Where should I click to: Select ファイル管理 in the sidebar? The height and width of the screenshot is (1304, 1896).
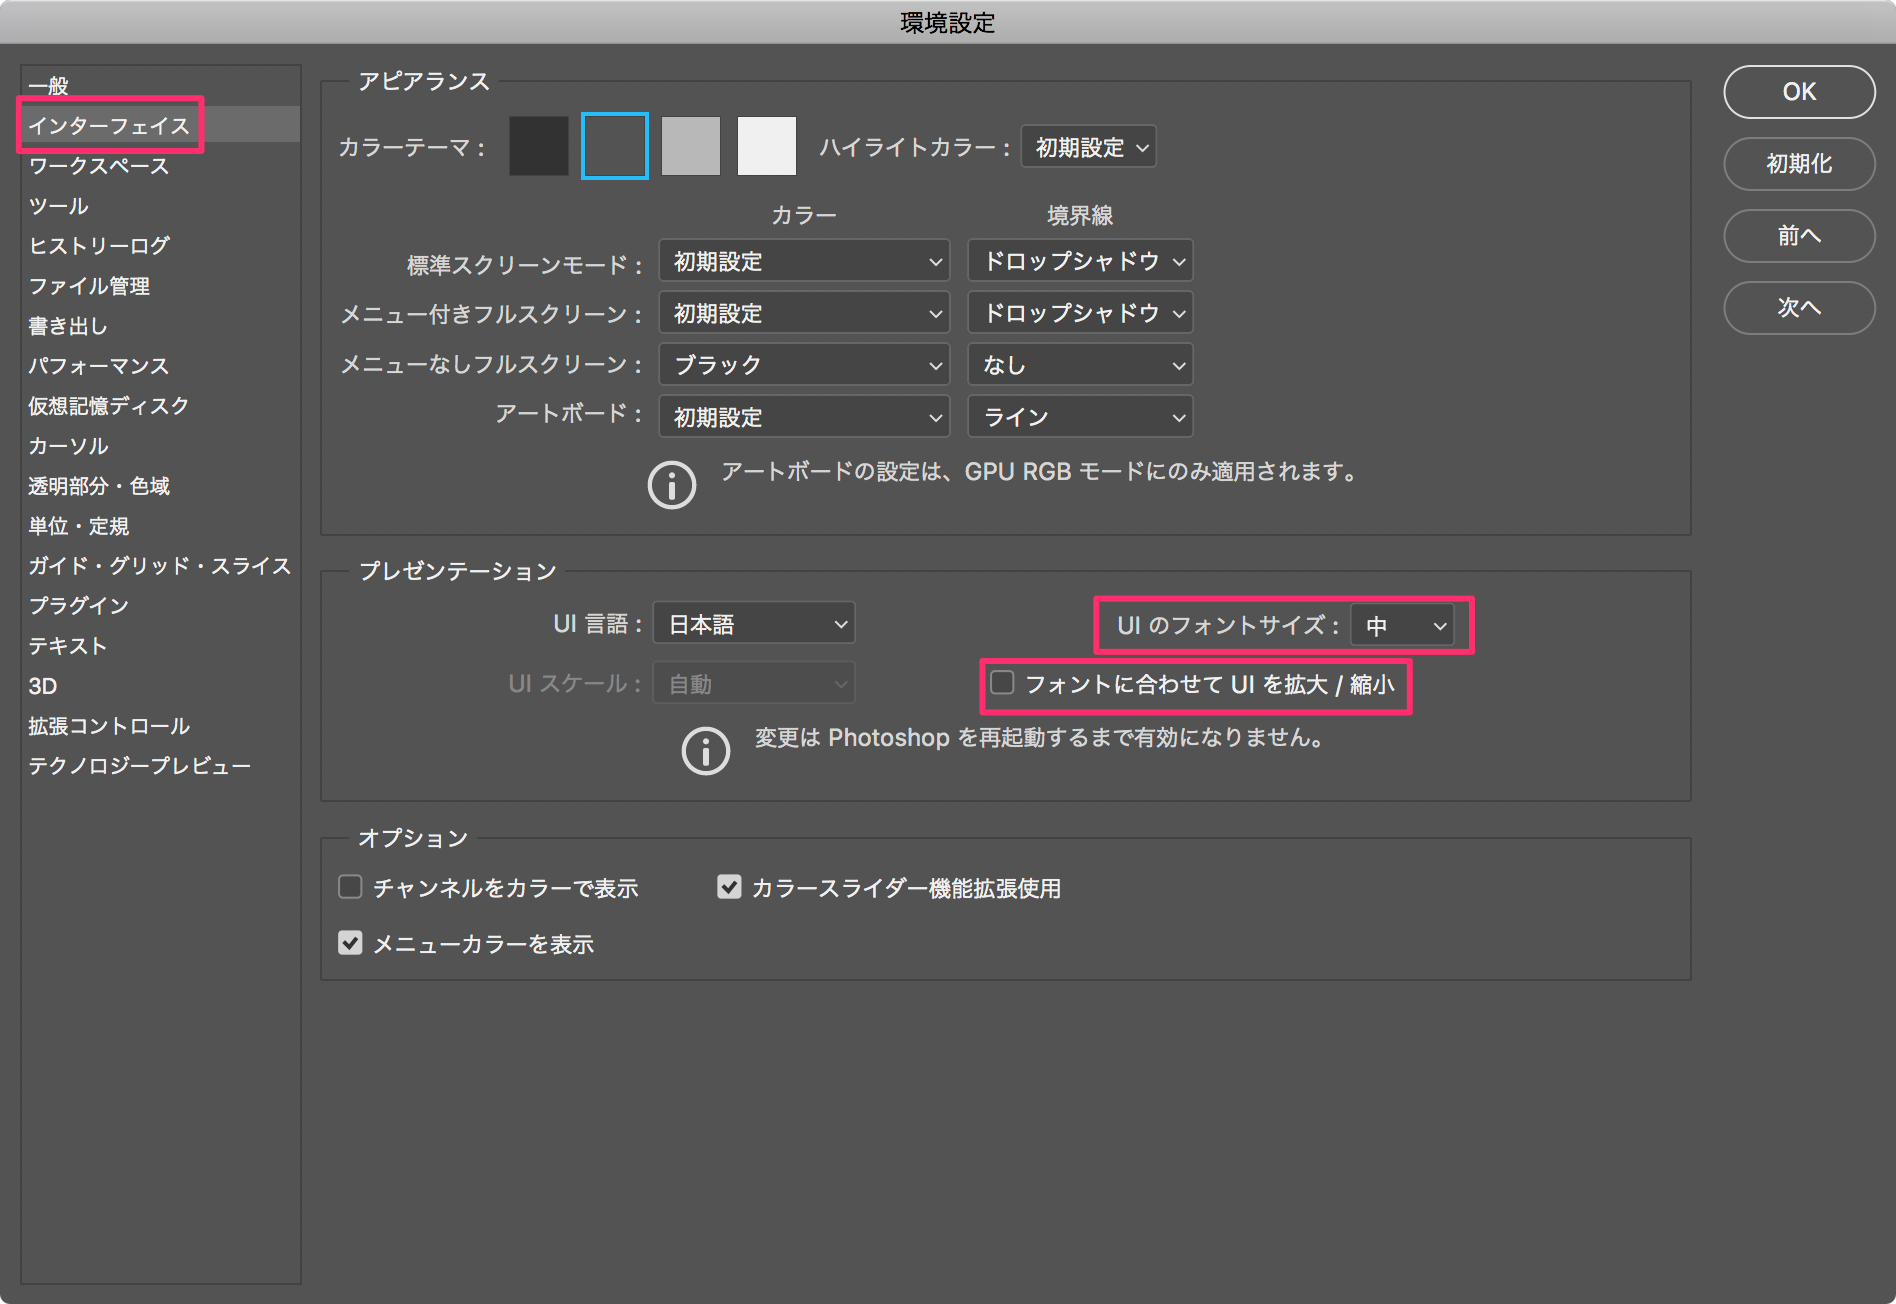pos(160,285)
